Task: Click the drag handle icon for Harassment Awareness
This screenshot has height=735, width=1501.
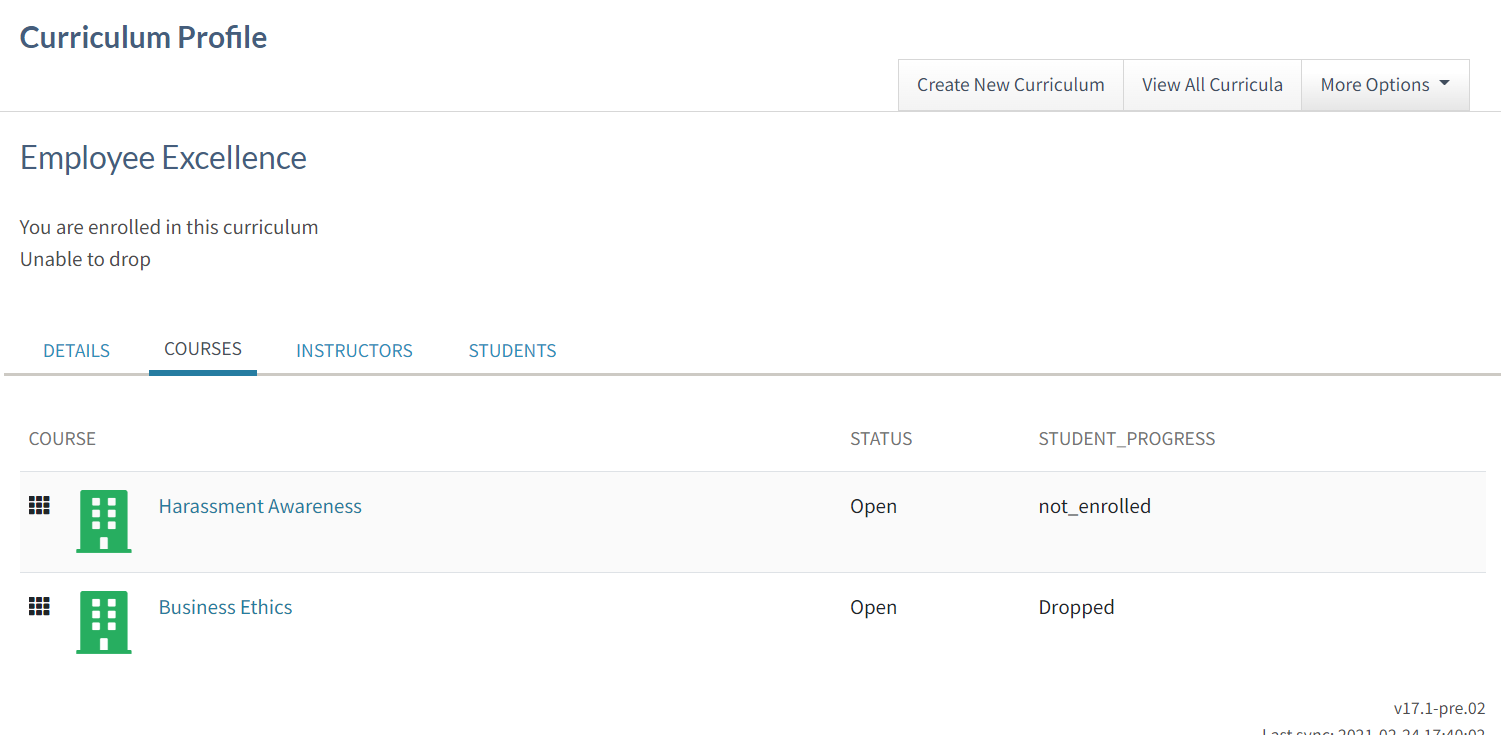Action: (x=39, y=506)
